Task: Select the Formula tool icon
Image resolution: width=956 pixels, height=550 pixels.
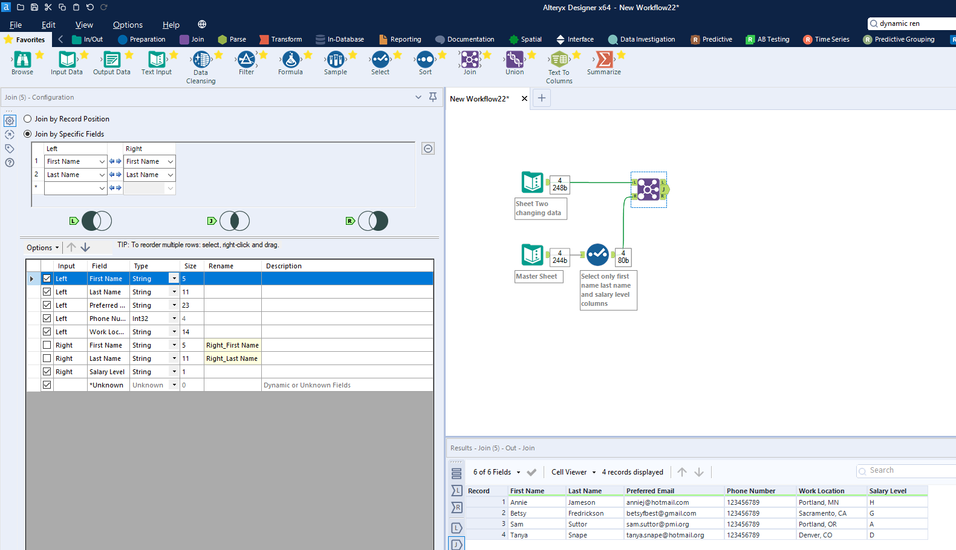Action: point(291,59)
